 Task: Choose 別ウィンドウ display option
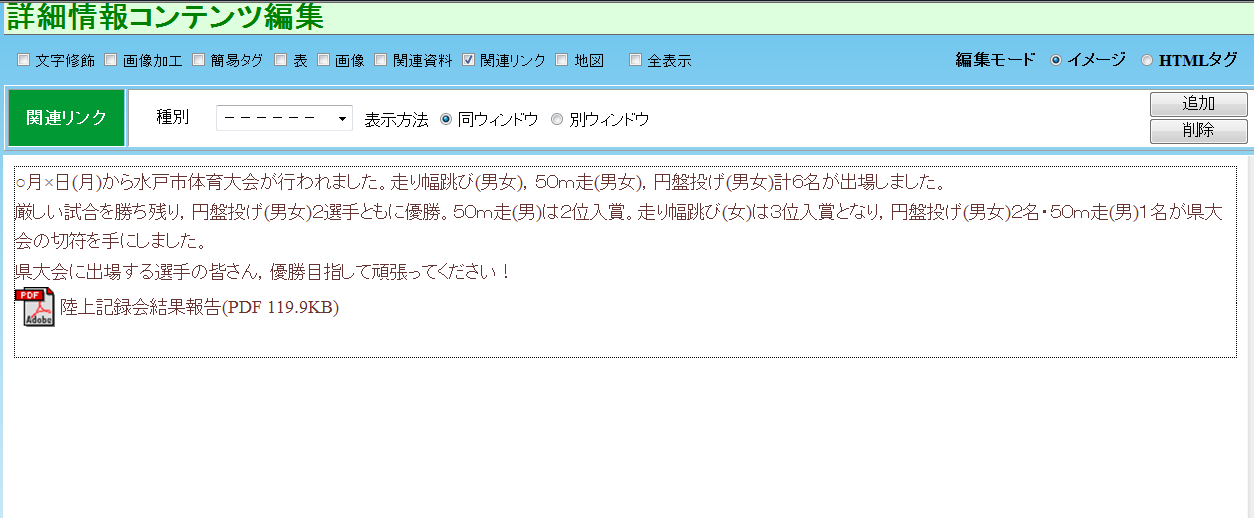[x=557, y=119]
